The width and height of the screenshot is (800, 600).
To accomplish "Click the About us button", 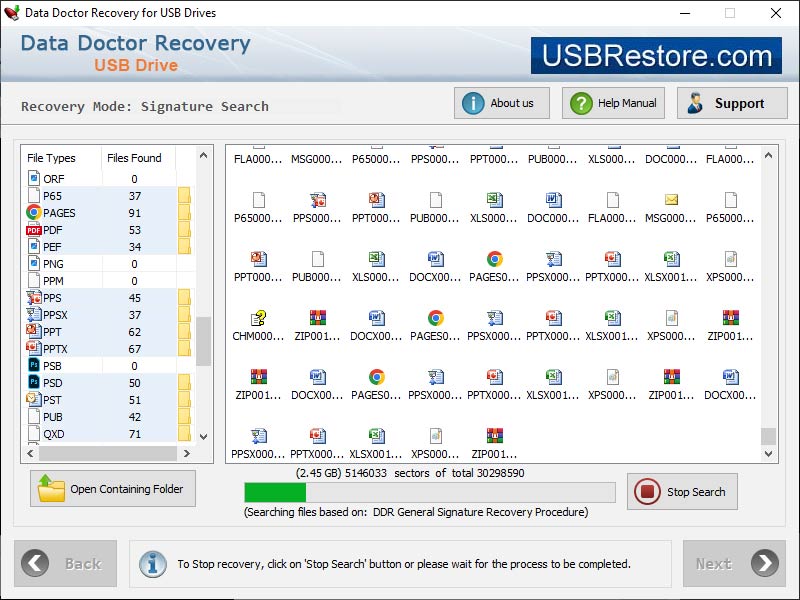I will point(501,102).
